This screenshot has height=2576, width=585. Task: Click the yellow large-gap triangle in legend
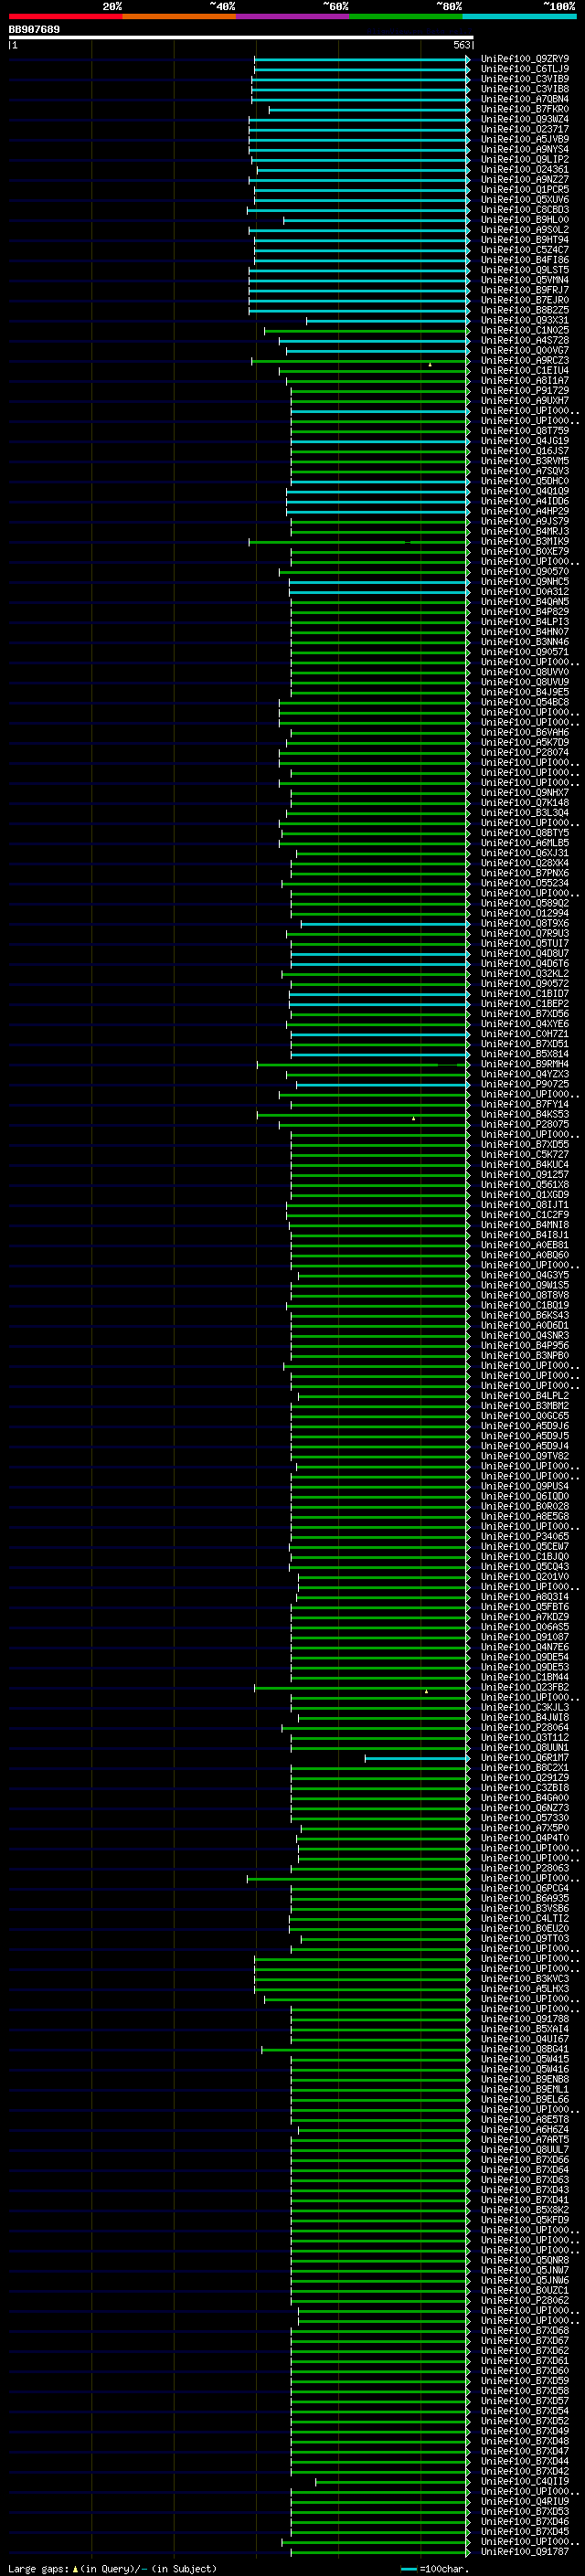[x=75, y=2568]
